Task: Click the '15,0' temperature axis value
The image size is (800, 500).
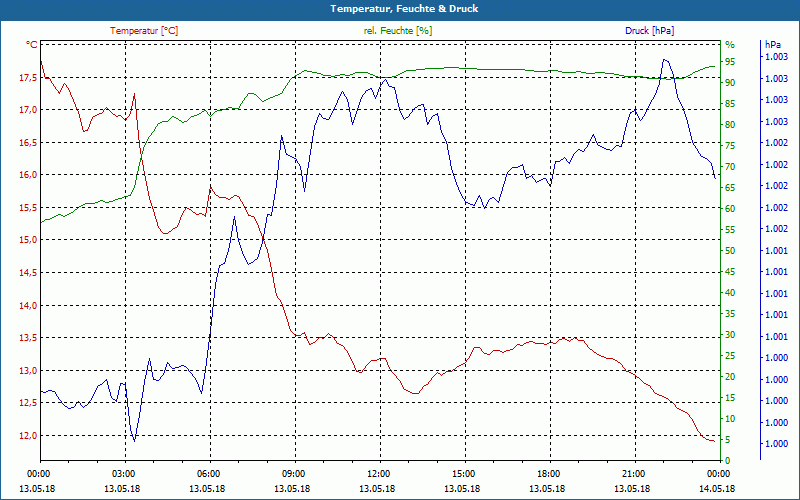Action: [x=29, y=240]
